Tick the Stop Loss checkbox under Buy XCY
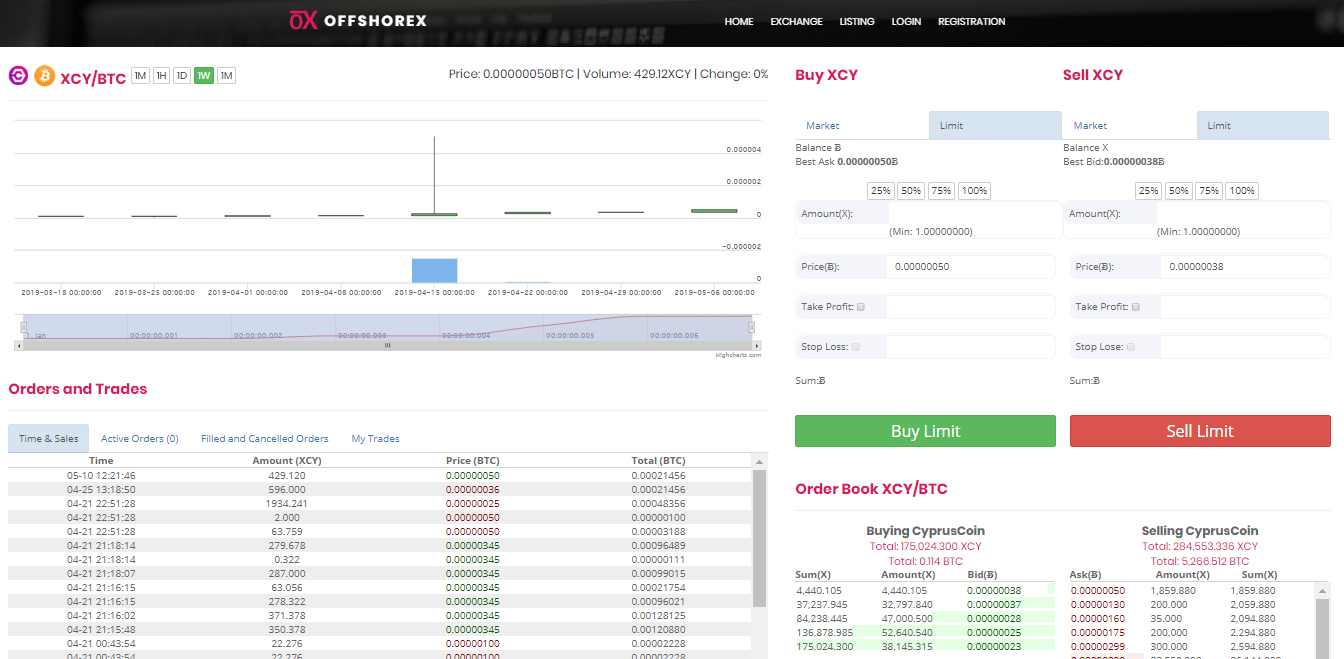Viewport: 1344px width, 659px height. [855, 347]
